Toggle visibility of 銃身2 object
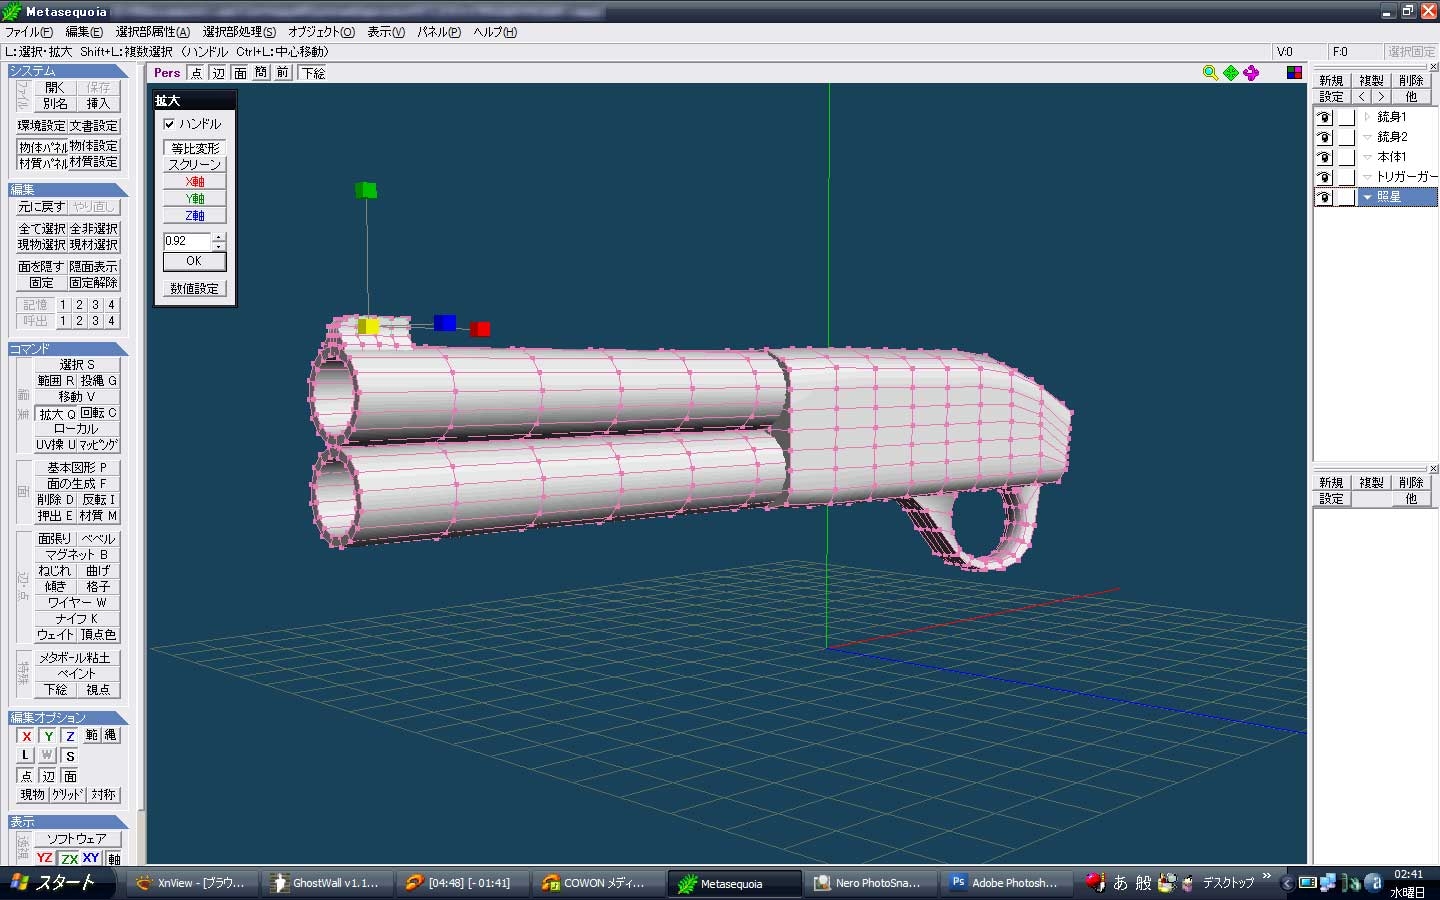Screen dimensions: 1440x900 pos(1324,137)
